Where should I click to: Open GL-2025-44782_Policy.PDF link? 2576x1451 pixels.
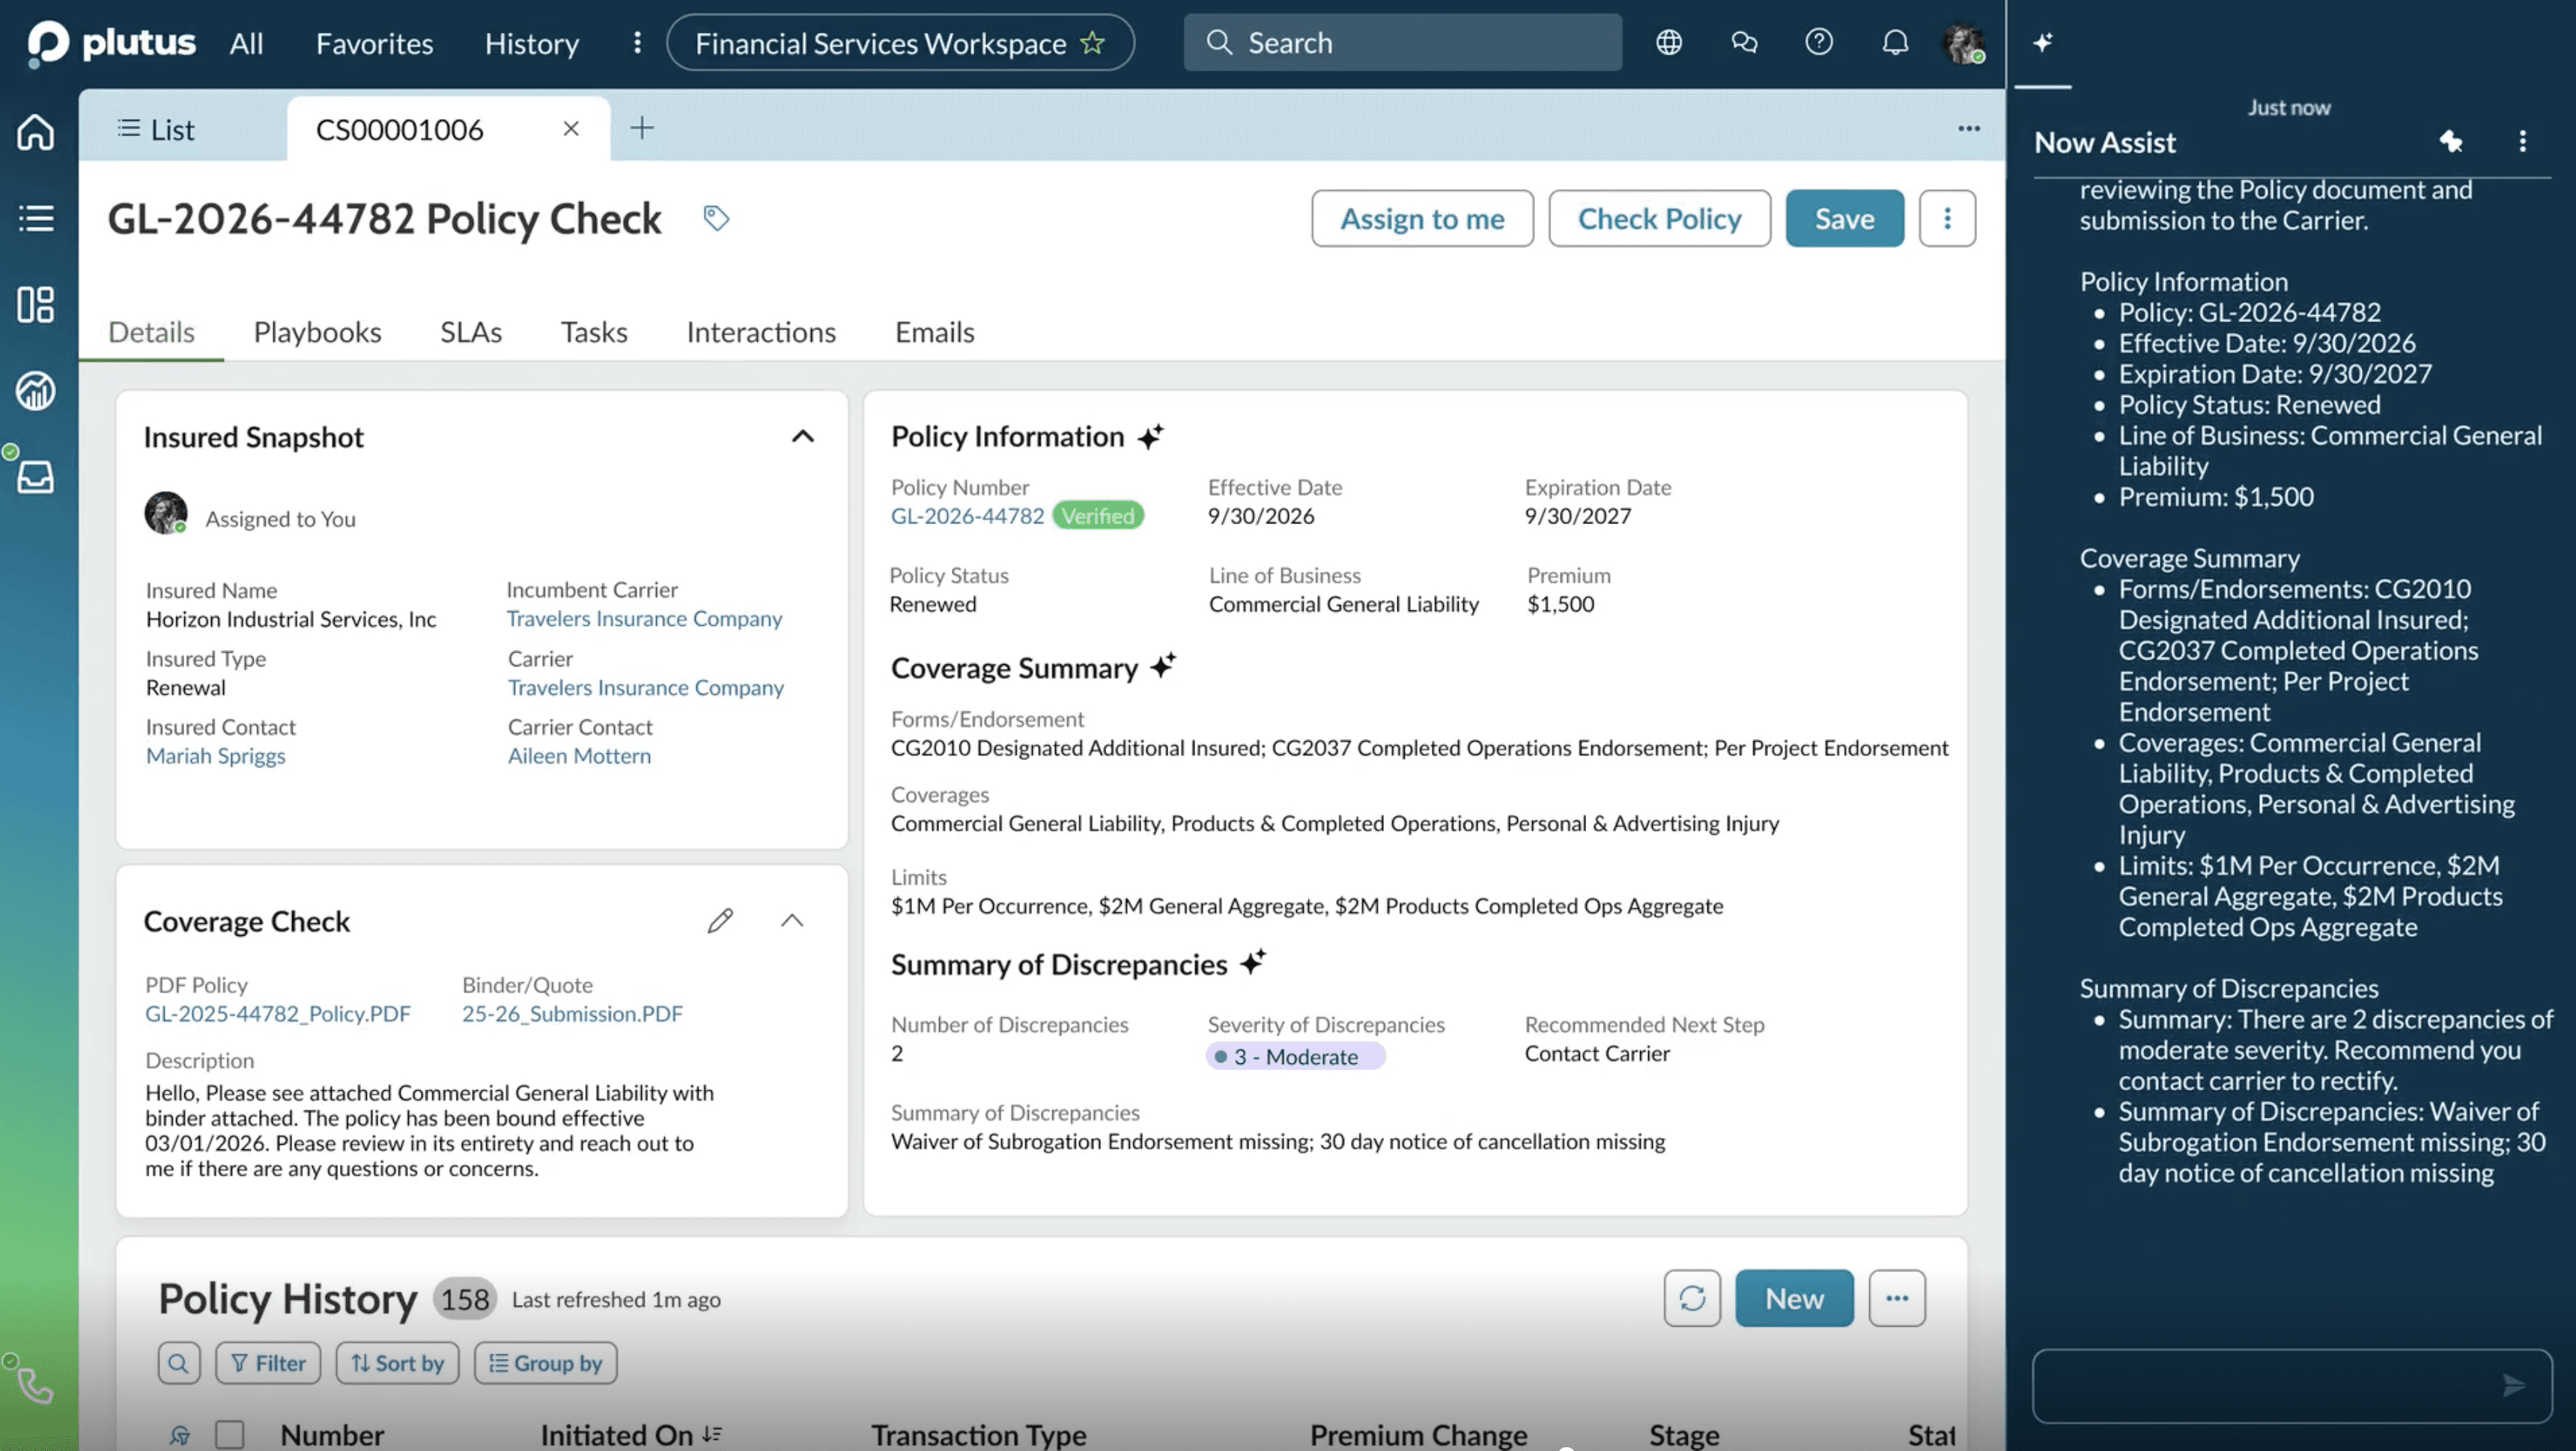(278, 1013)
